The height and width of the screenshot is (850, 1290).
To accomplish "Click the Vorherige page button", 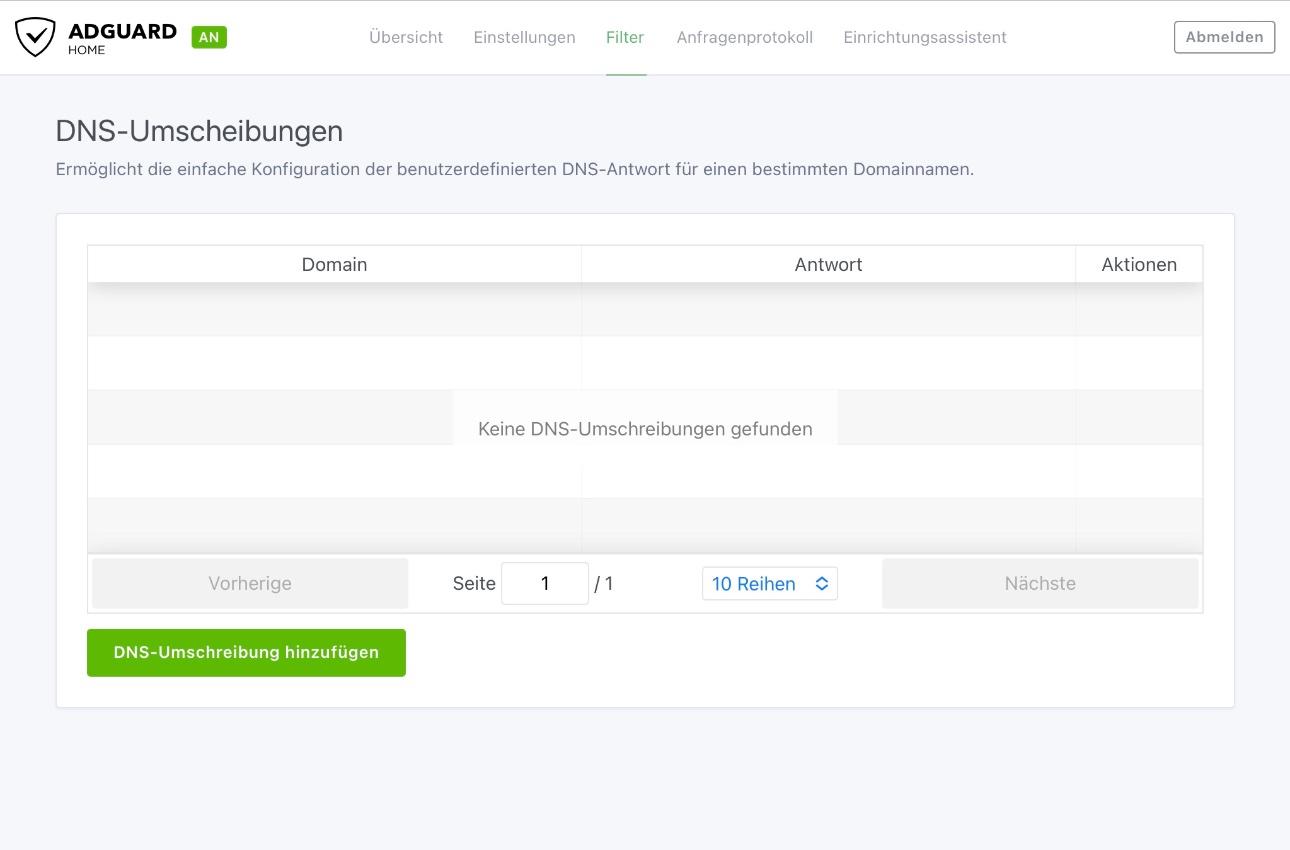I will click(250, 583).
